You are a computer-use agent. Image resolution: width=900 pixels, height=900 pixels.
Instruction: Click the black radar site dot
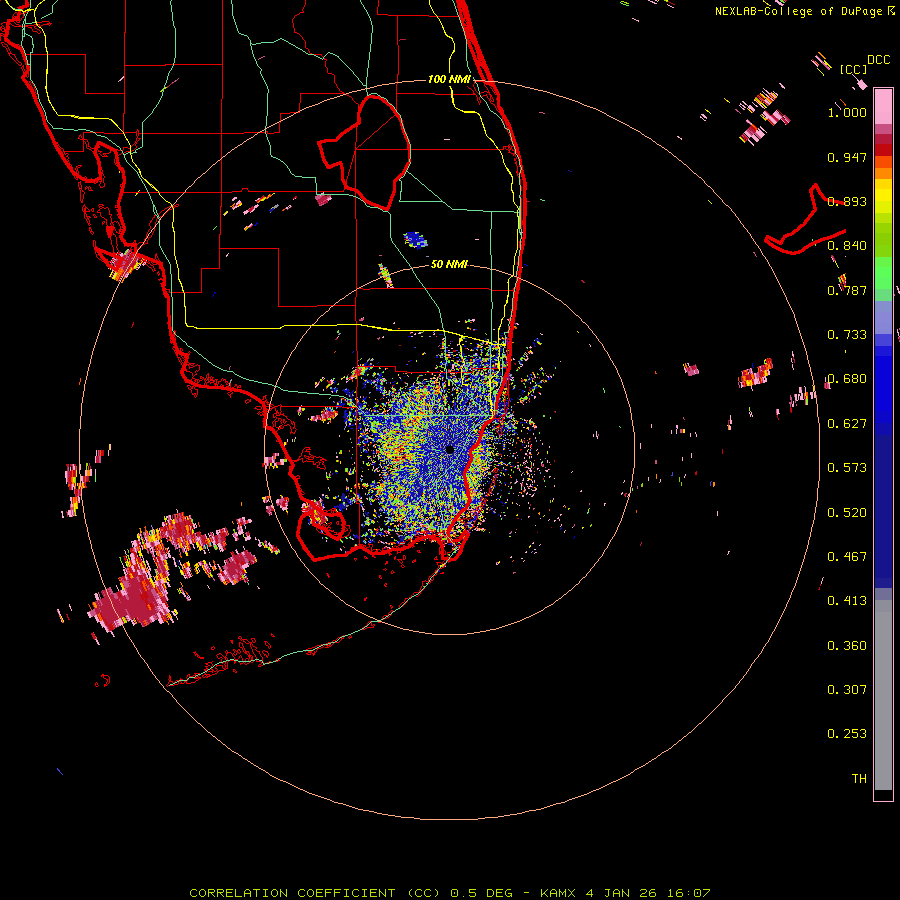click(x=449, y=449)
